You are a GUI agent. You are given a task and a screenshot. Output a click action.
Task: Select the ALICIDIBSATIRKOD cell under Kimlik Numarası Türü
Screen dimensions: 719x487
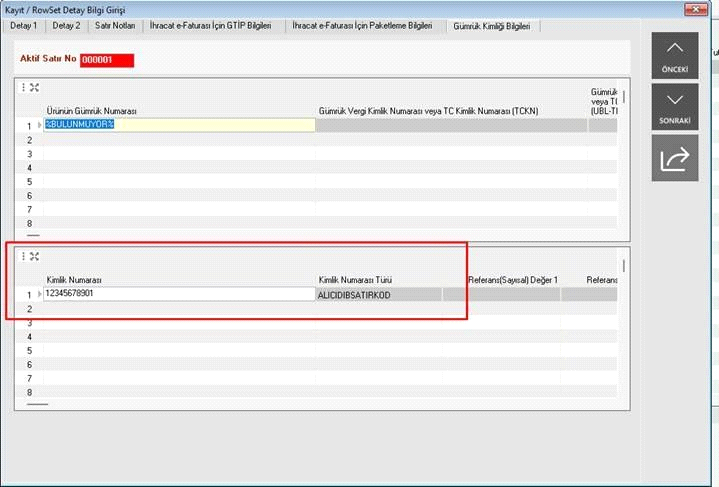click(378, 294)
